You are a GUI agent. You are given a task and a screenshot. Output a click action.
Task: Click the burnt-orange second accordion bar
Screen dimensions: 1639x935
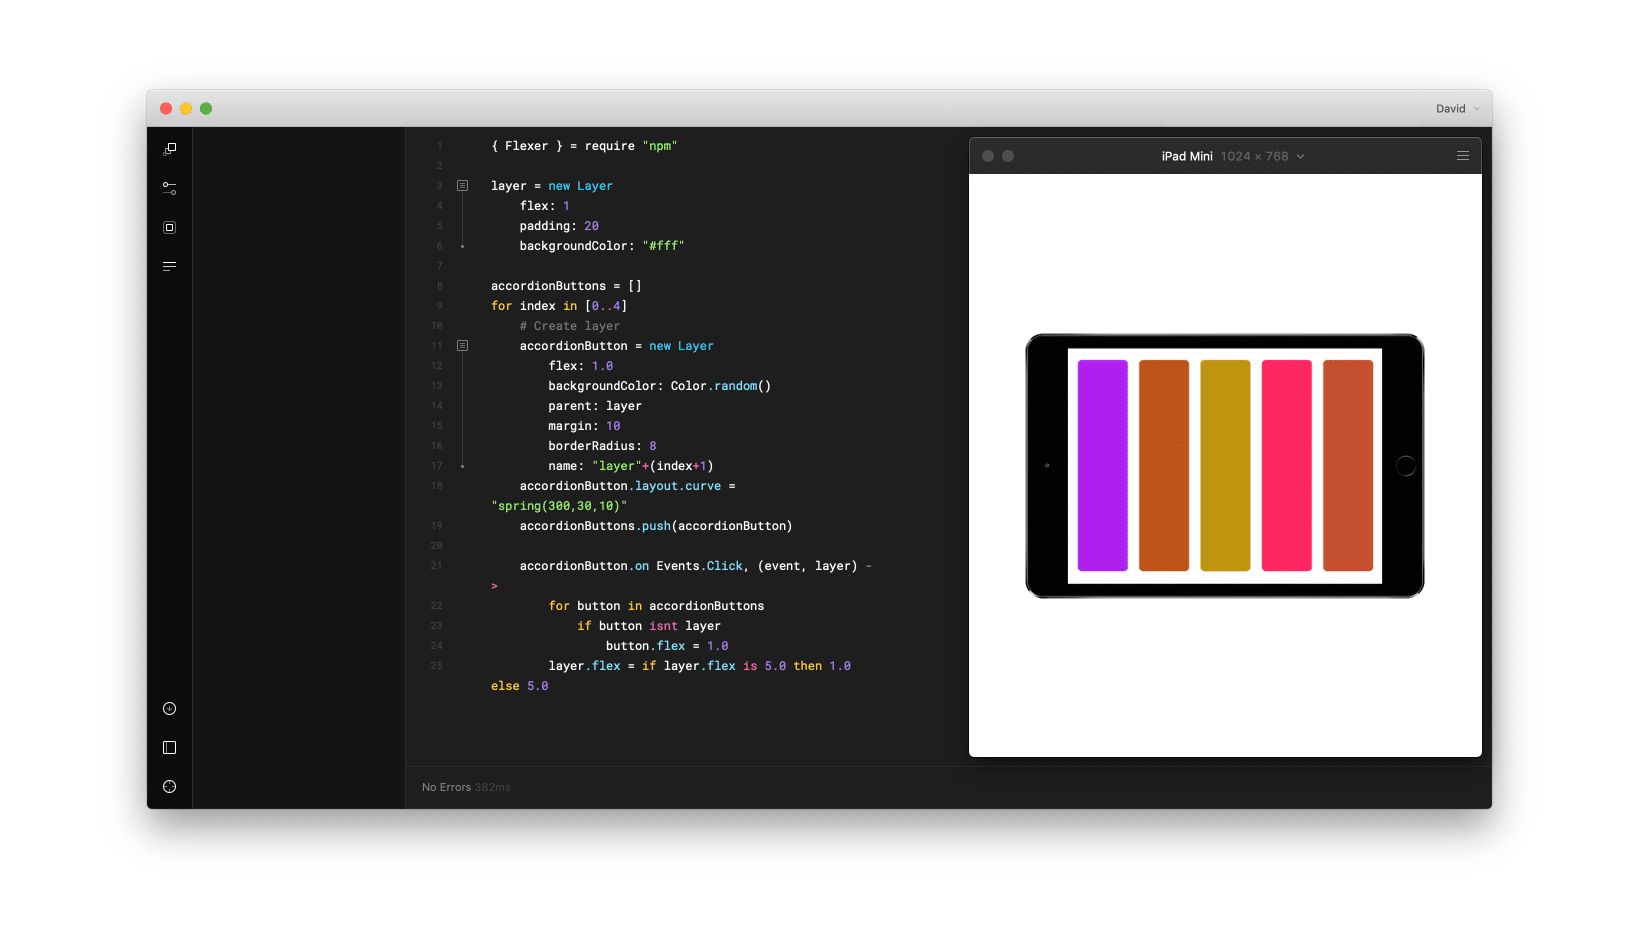point(1164,466)
